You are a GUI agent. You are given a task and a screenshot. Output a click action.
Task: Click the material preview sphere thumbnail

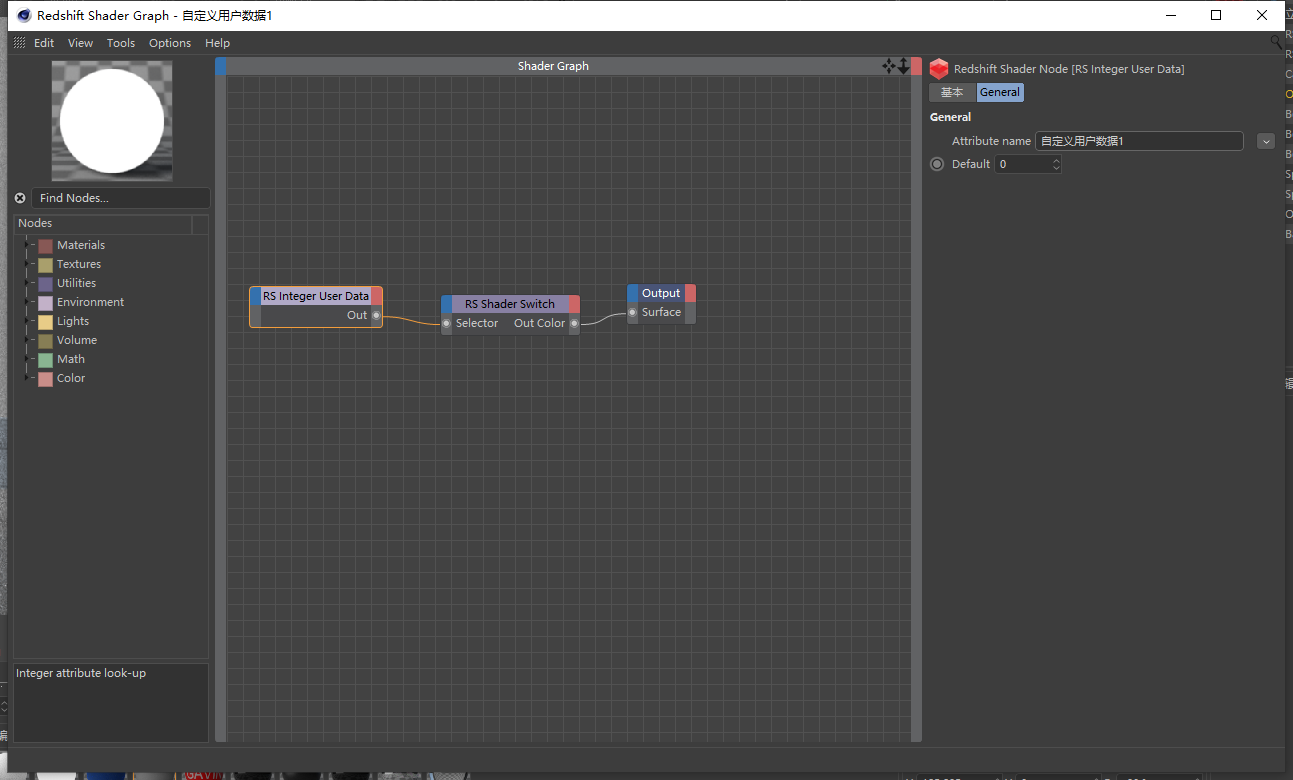(112, 121)
